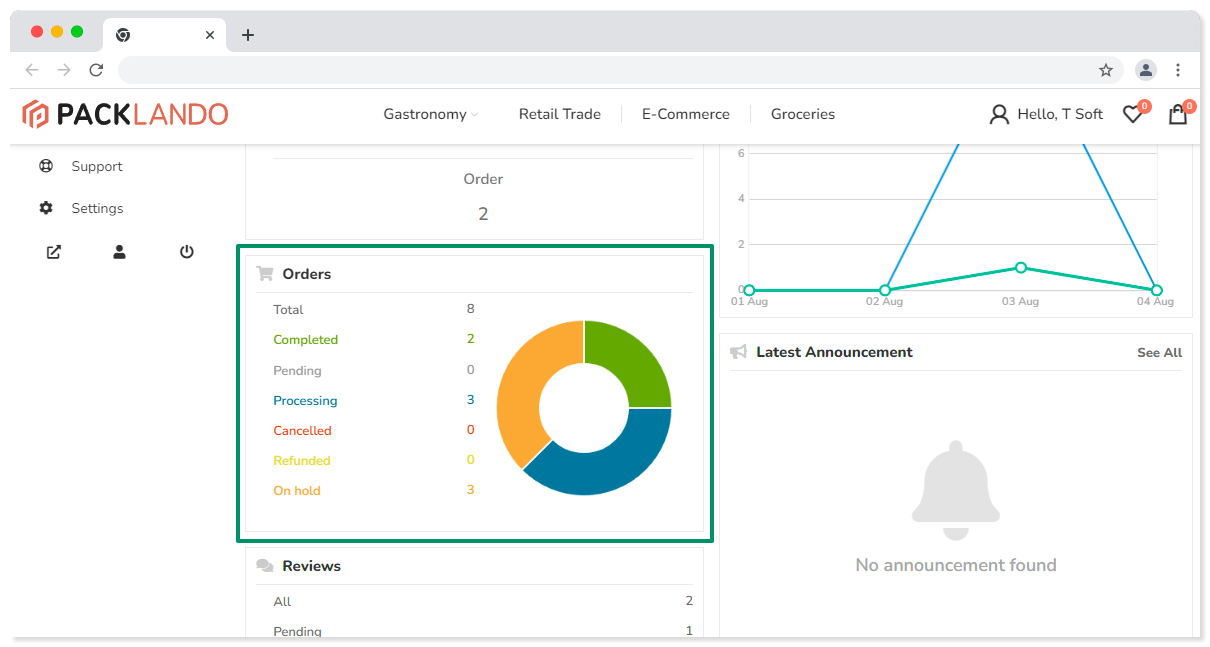1210x647 pixels.
Task: Click the Processing count value 3
Action: tap(470, 400)
